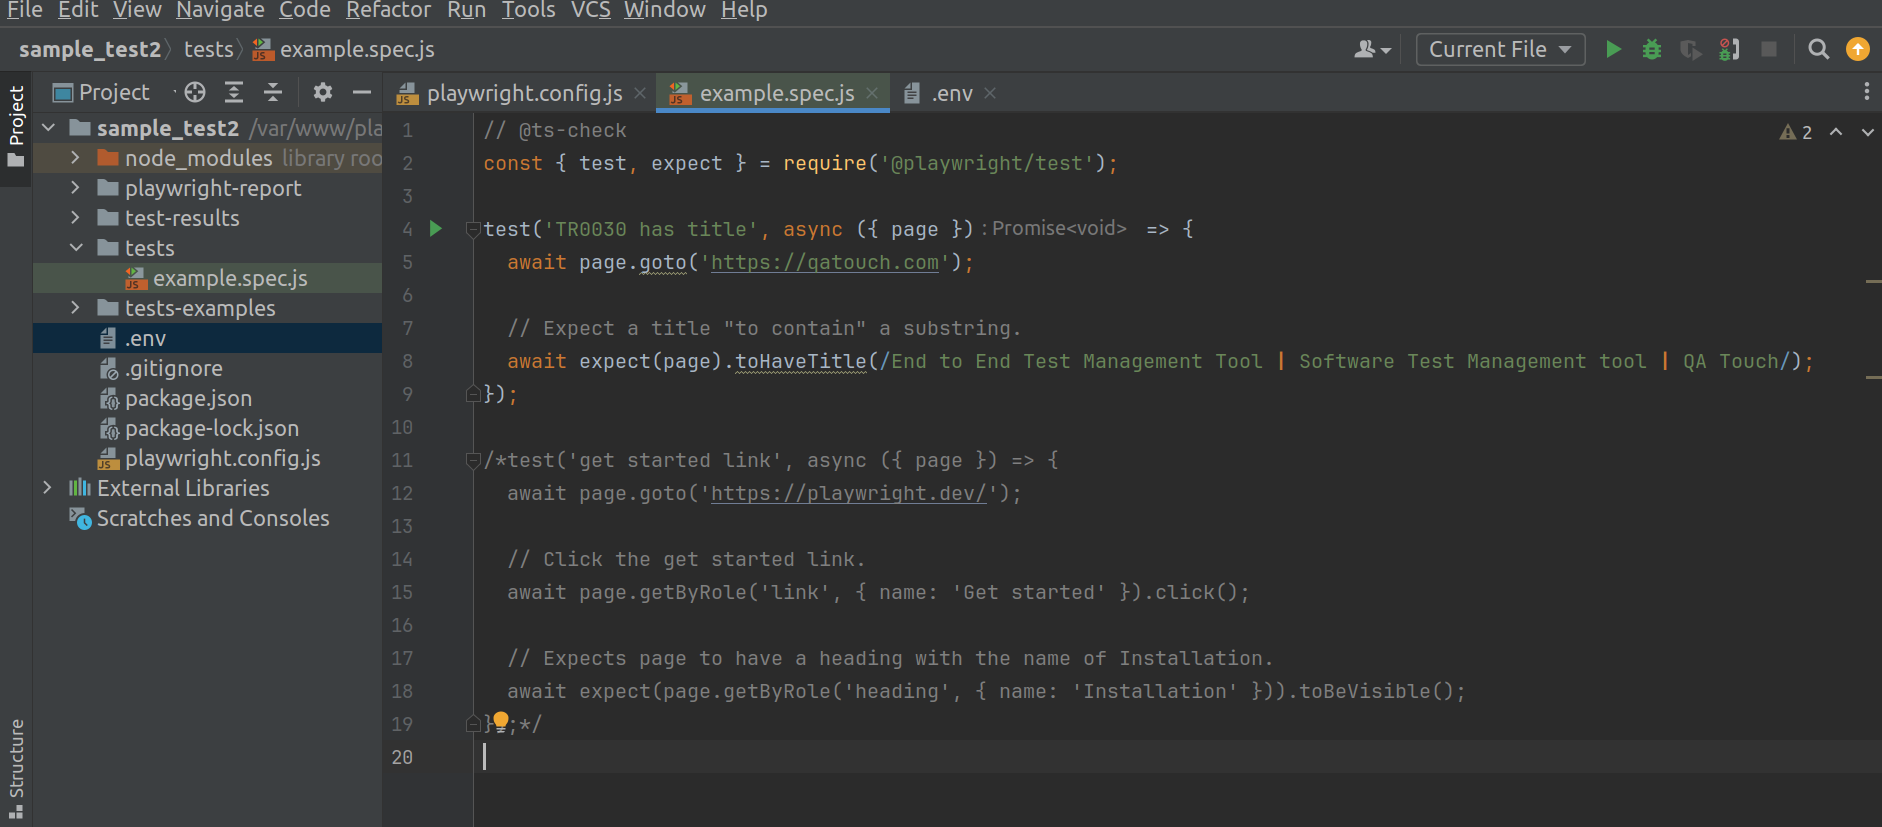Click the stop execution square icon
1882x827 pixels.
[1769, 49]
